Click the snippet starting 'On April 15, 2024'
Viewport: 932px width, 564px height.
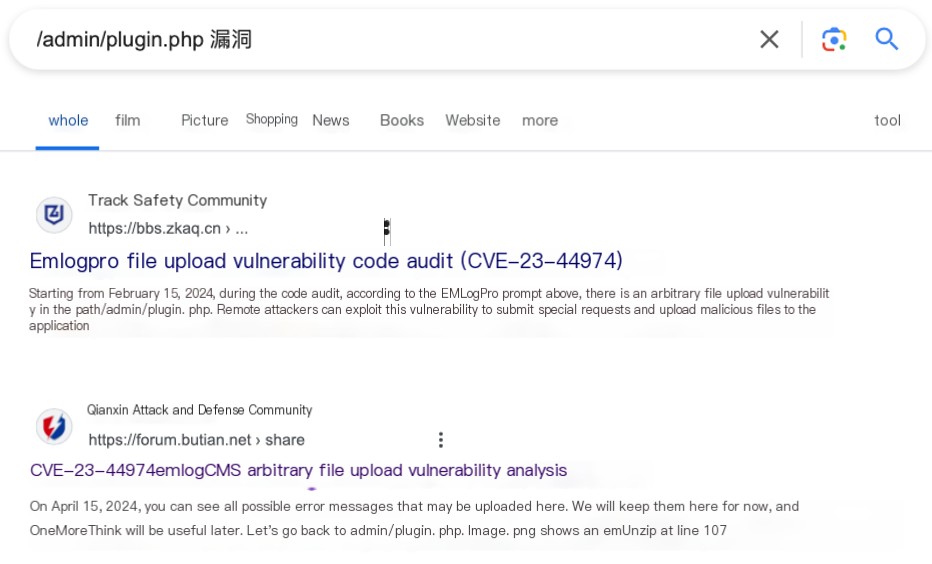(414, 518)
